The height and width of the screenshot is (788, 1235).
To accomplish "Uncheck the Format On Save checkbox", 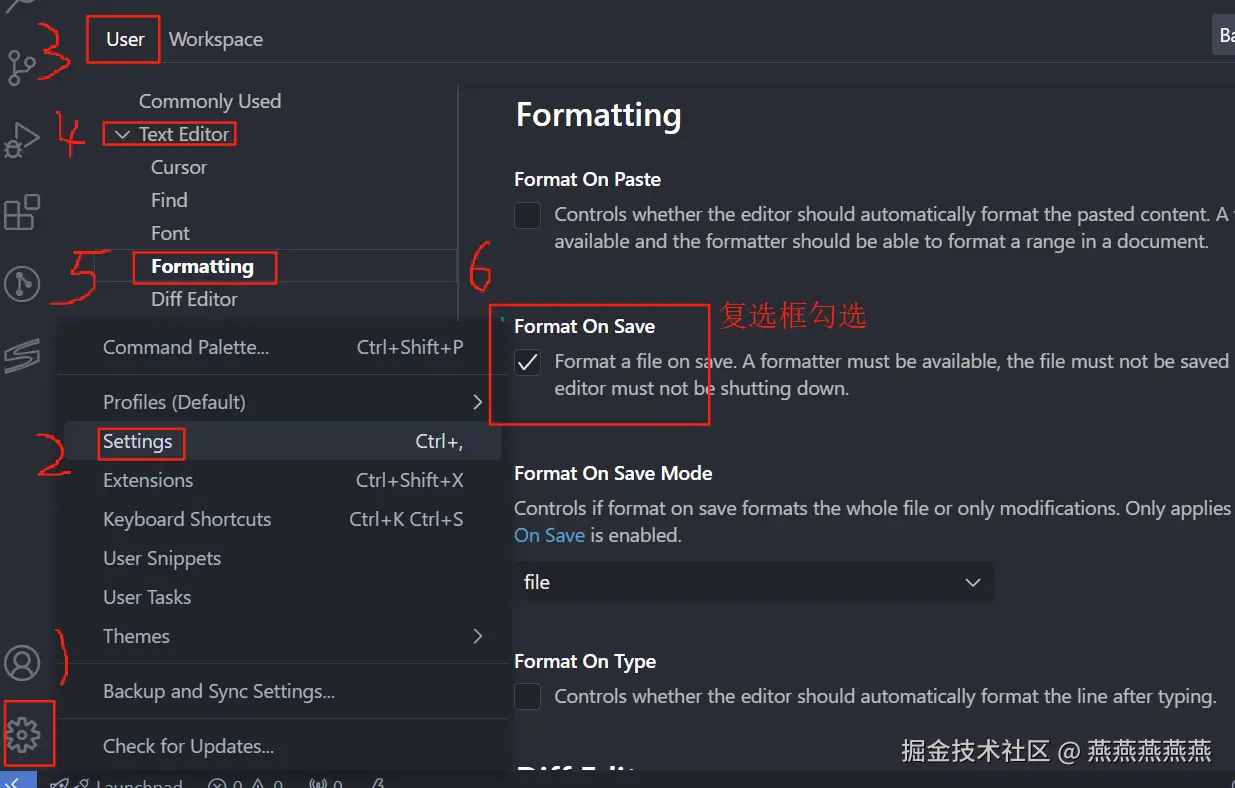I will pos(527,362).
